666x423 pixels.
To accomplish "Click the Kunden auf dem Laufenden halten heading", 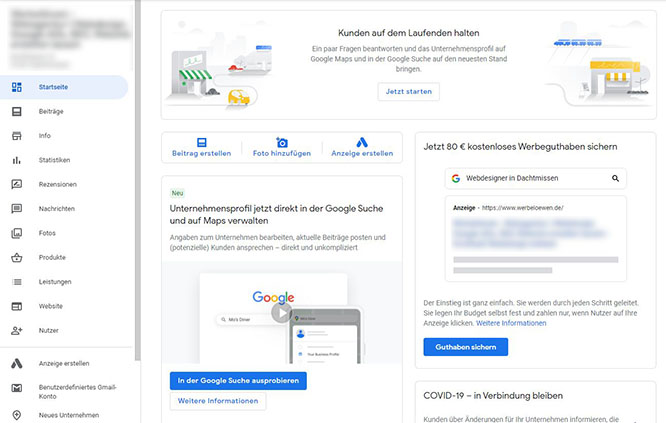I will tap(409, 33).
